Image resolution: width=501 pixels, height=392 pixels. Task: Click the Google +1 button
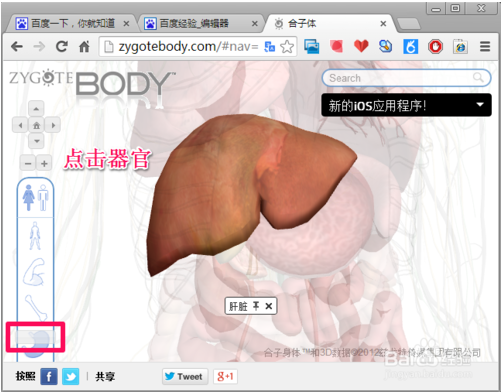(x=225, y=376)
